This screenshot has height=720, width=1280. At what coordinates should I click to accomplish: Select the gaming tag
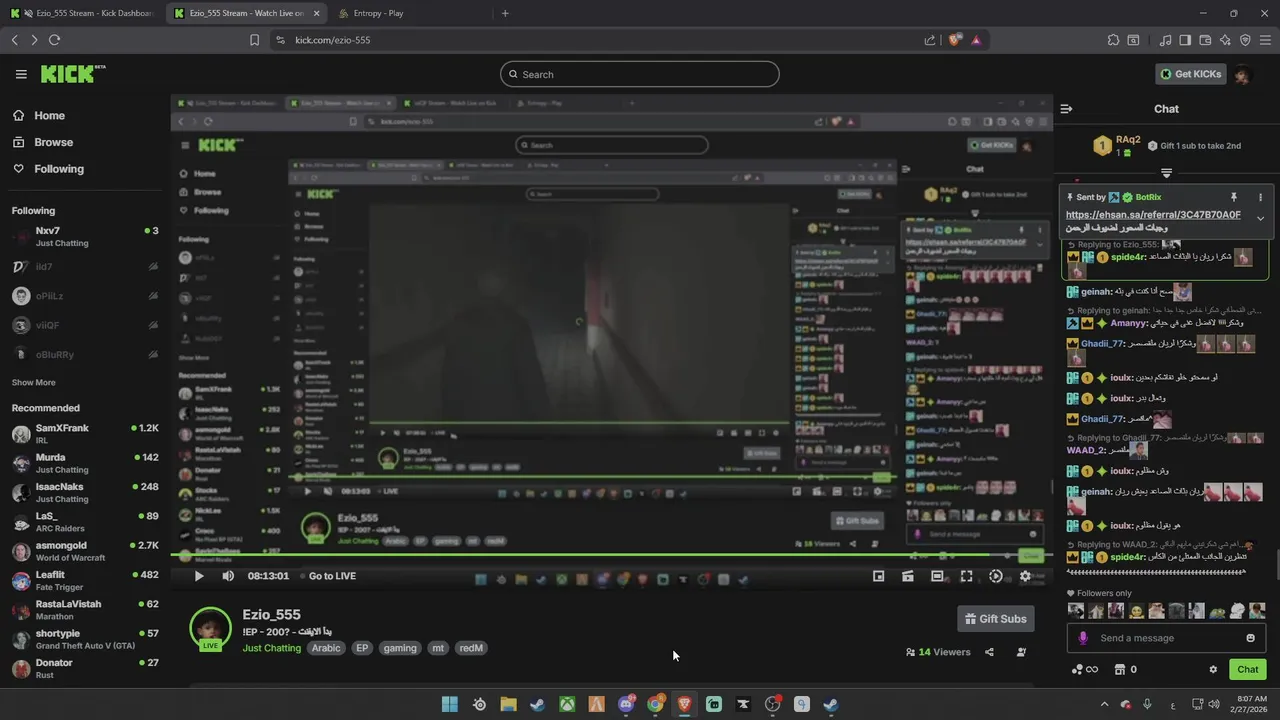[400, 648]
